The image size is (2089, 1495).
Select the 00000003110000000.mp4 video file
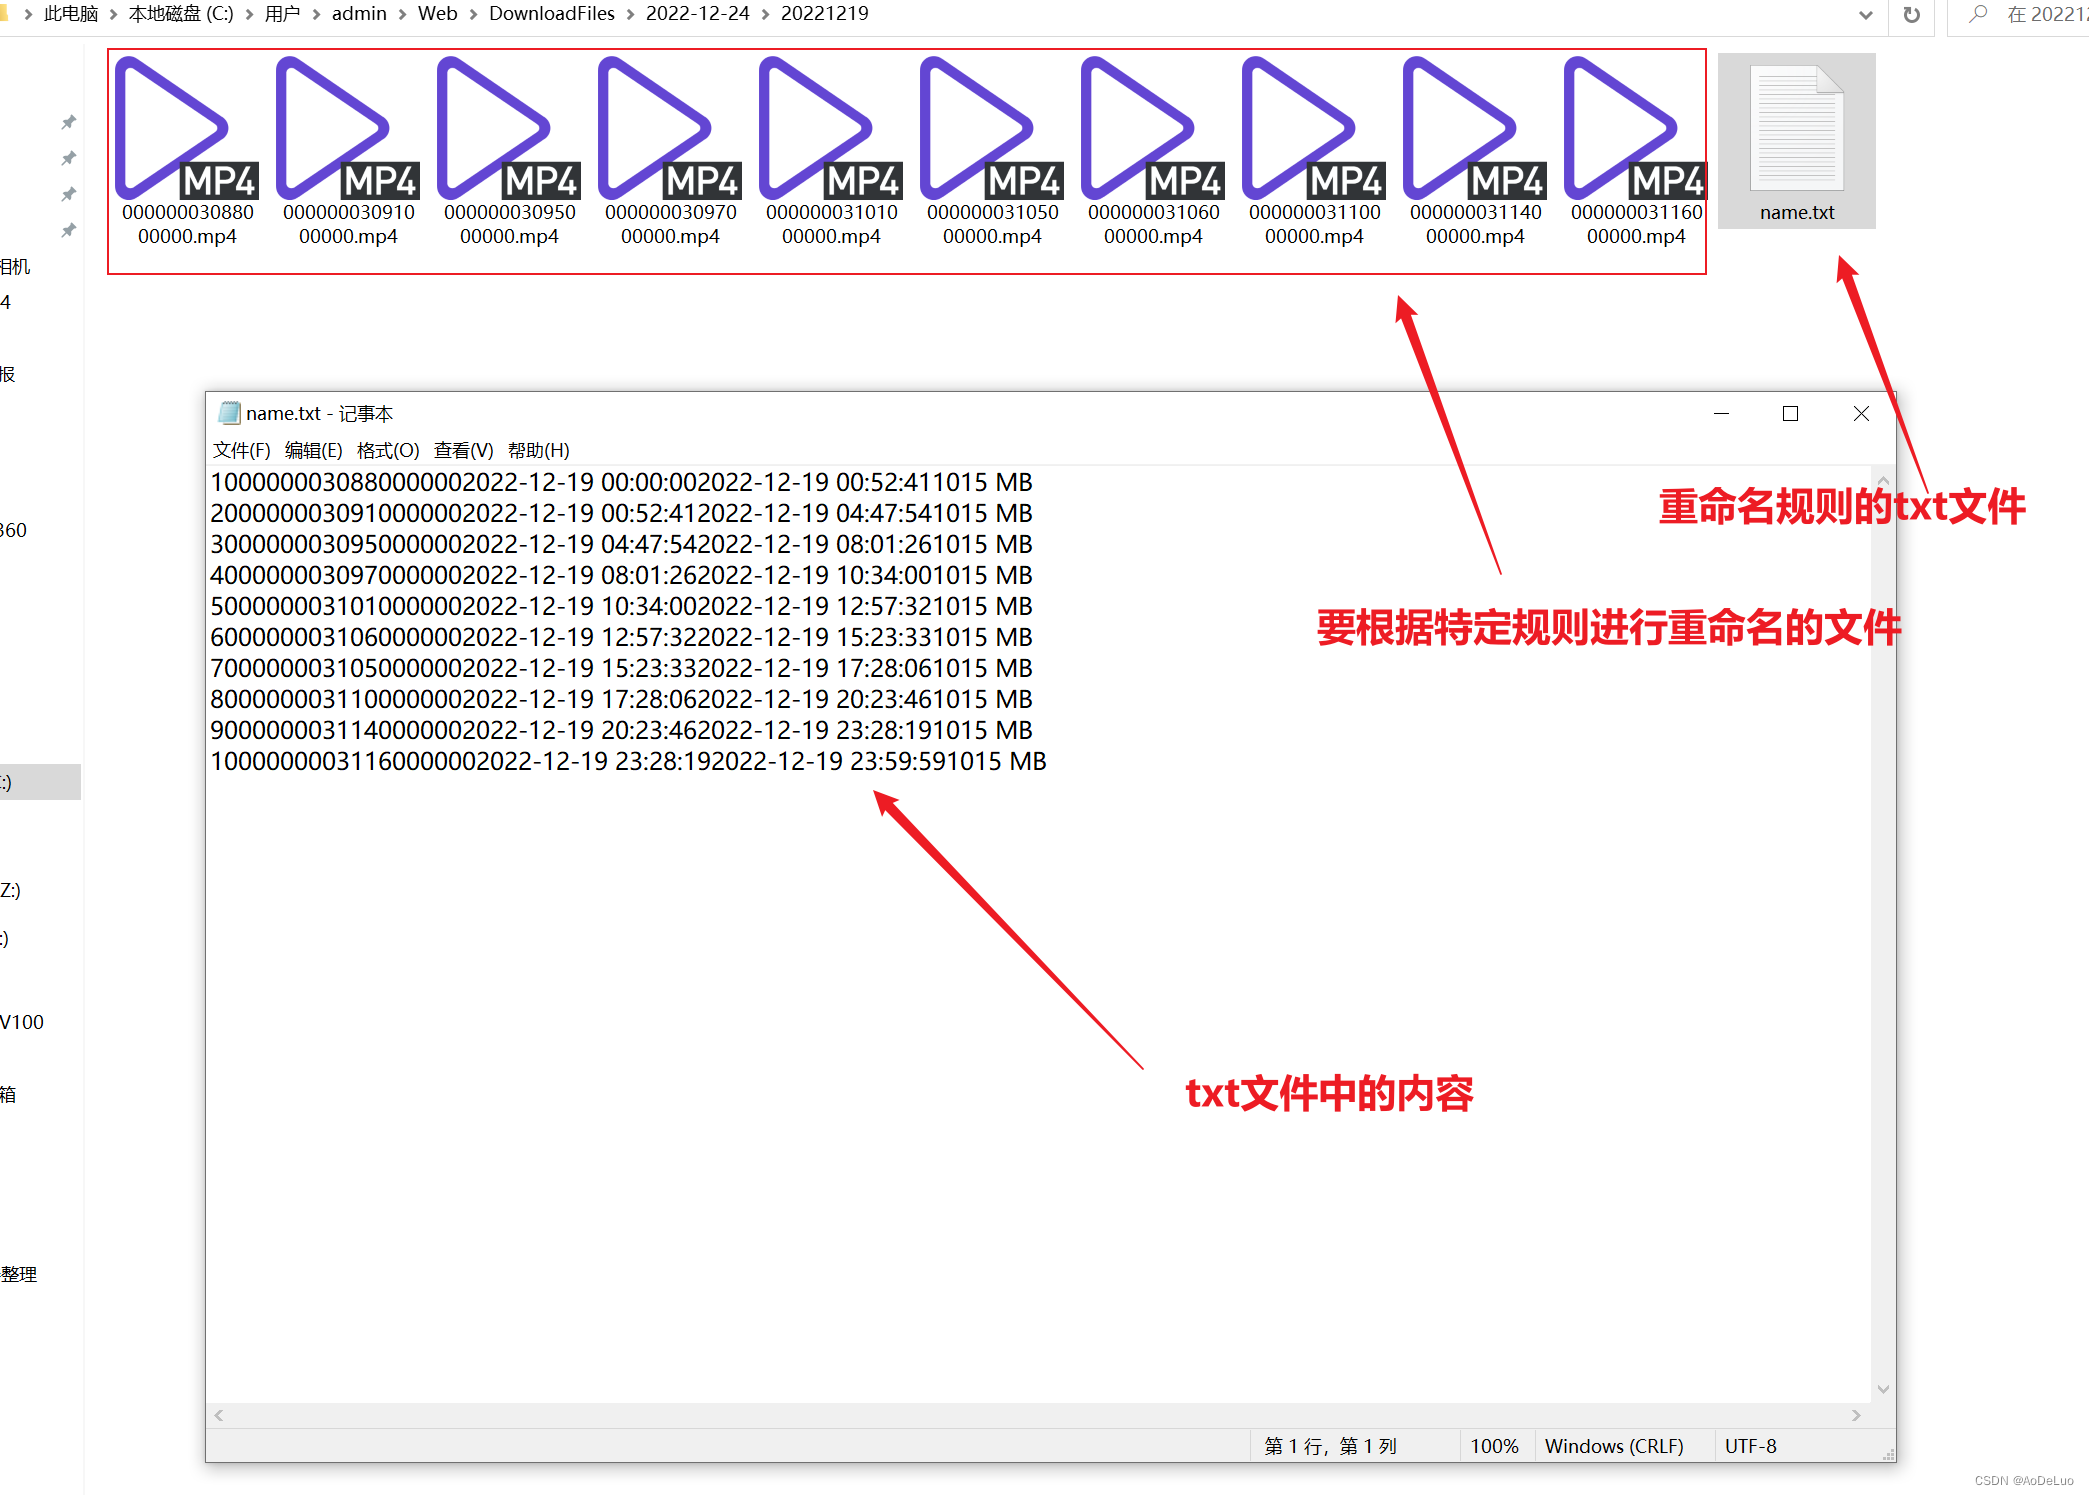1314,152
